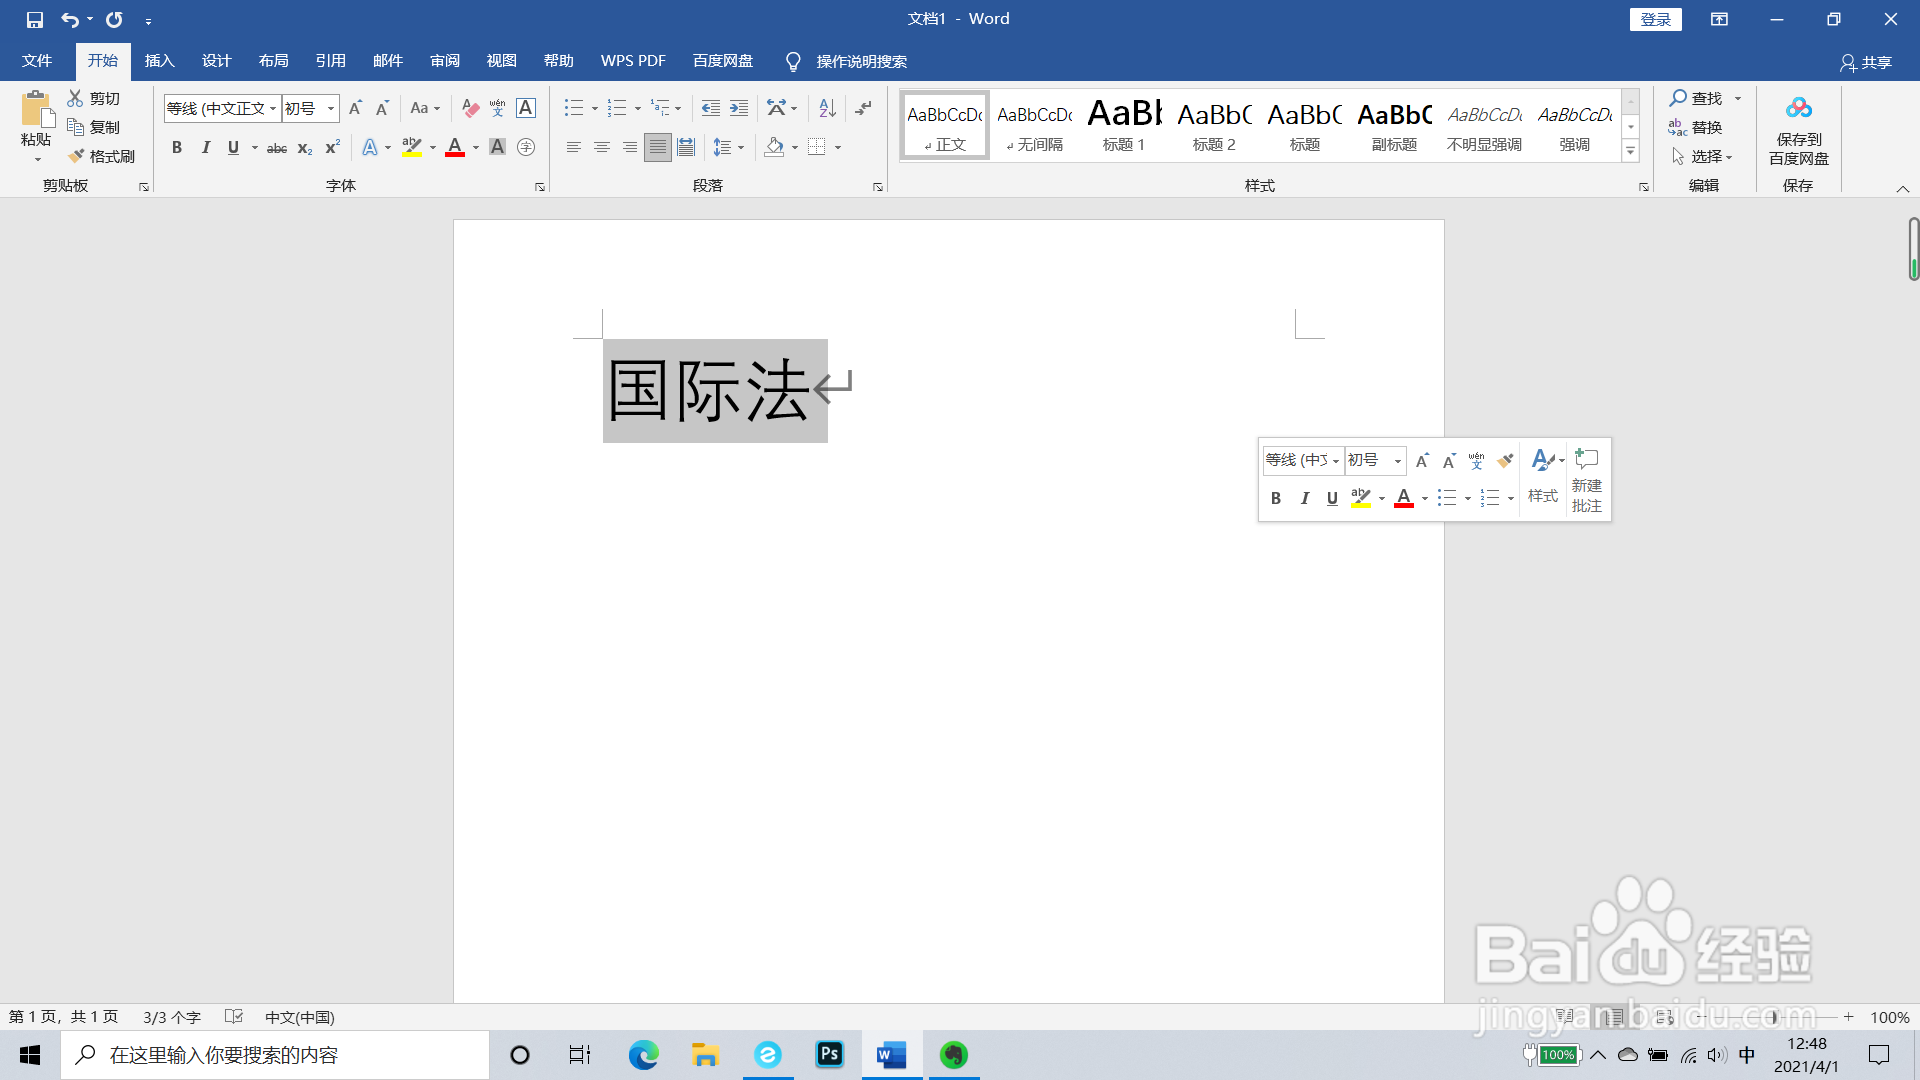The image size is (1920, 1080).
Task: Select the Format Painter (格式刷) tool
Action: click(x=100, y=156)
